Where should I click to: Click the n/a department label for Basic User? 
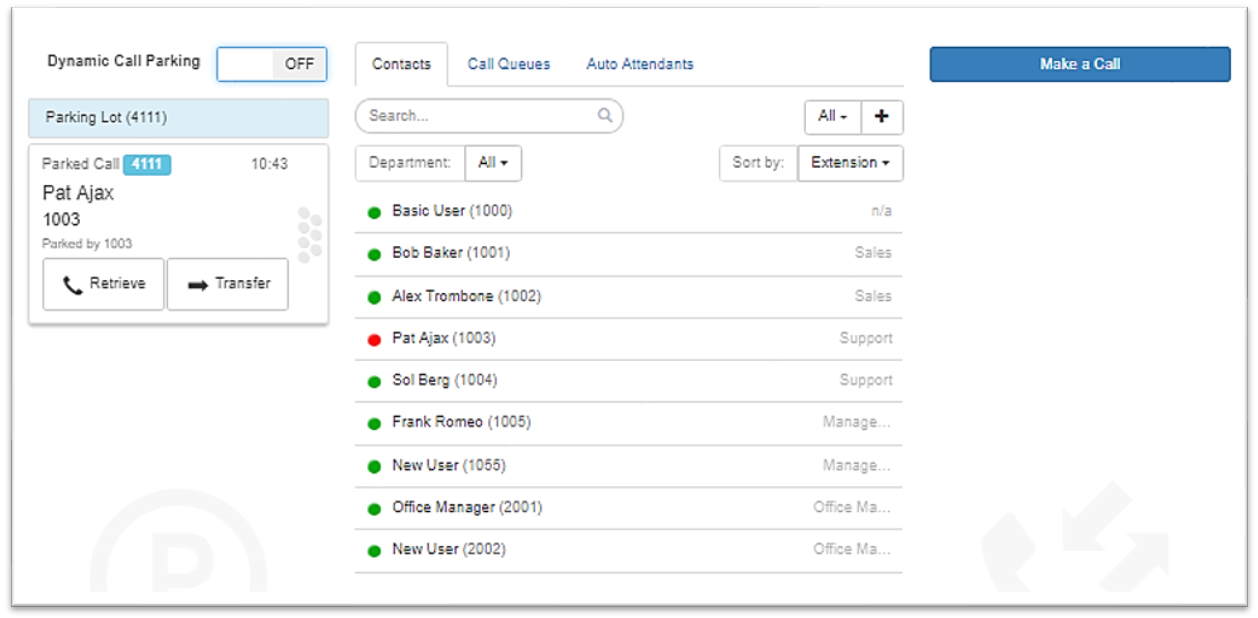[881, 212]
